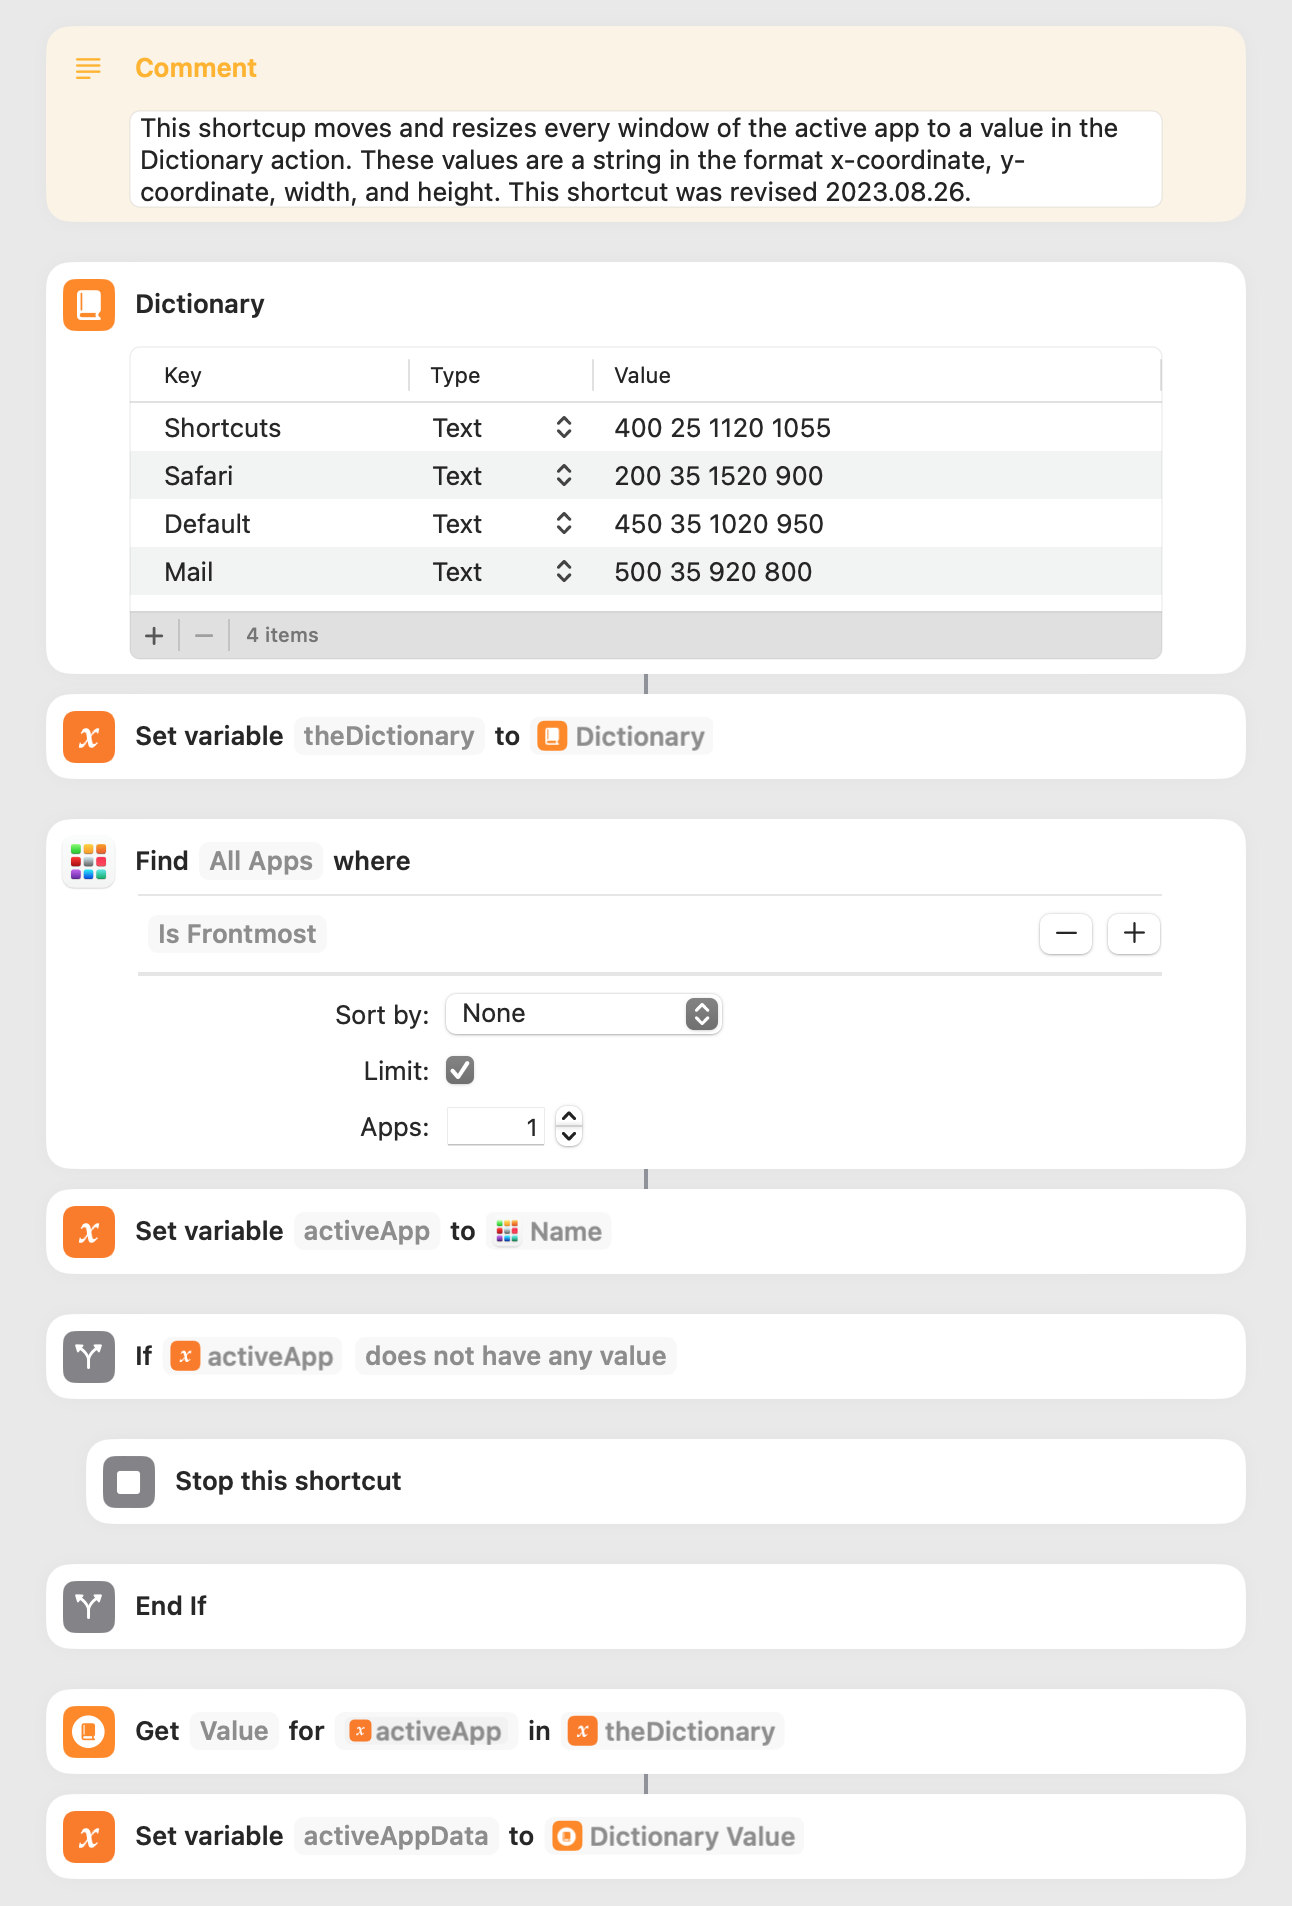1292x1906 pixels.
Task: Click the Comment action title
Action: coord(196,68)
